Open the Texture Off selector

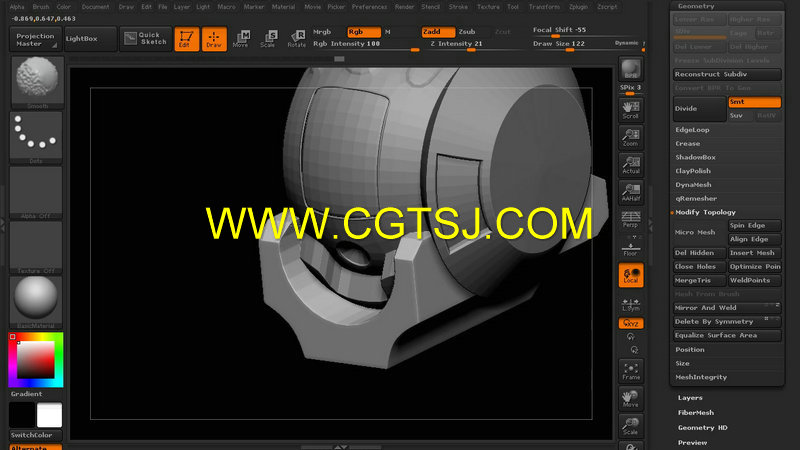coord(36,248)
